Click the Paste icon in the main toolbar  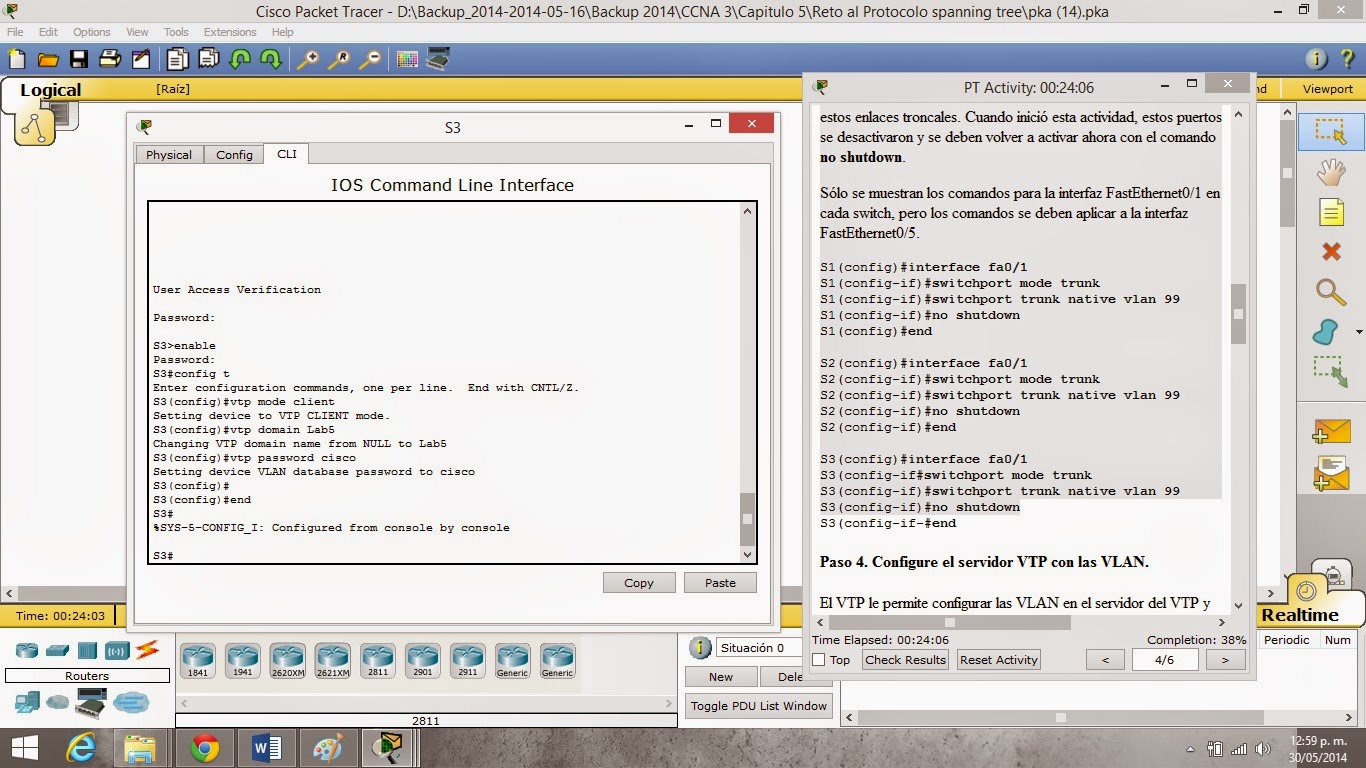pyautogui.click(x=209, y=59)
